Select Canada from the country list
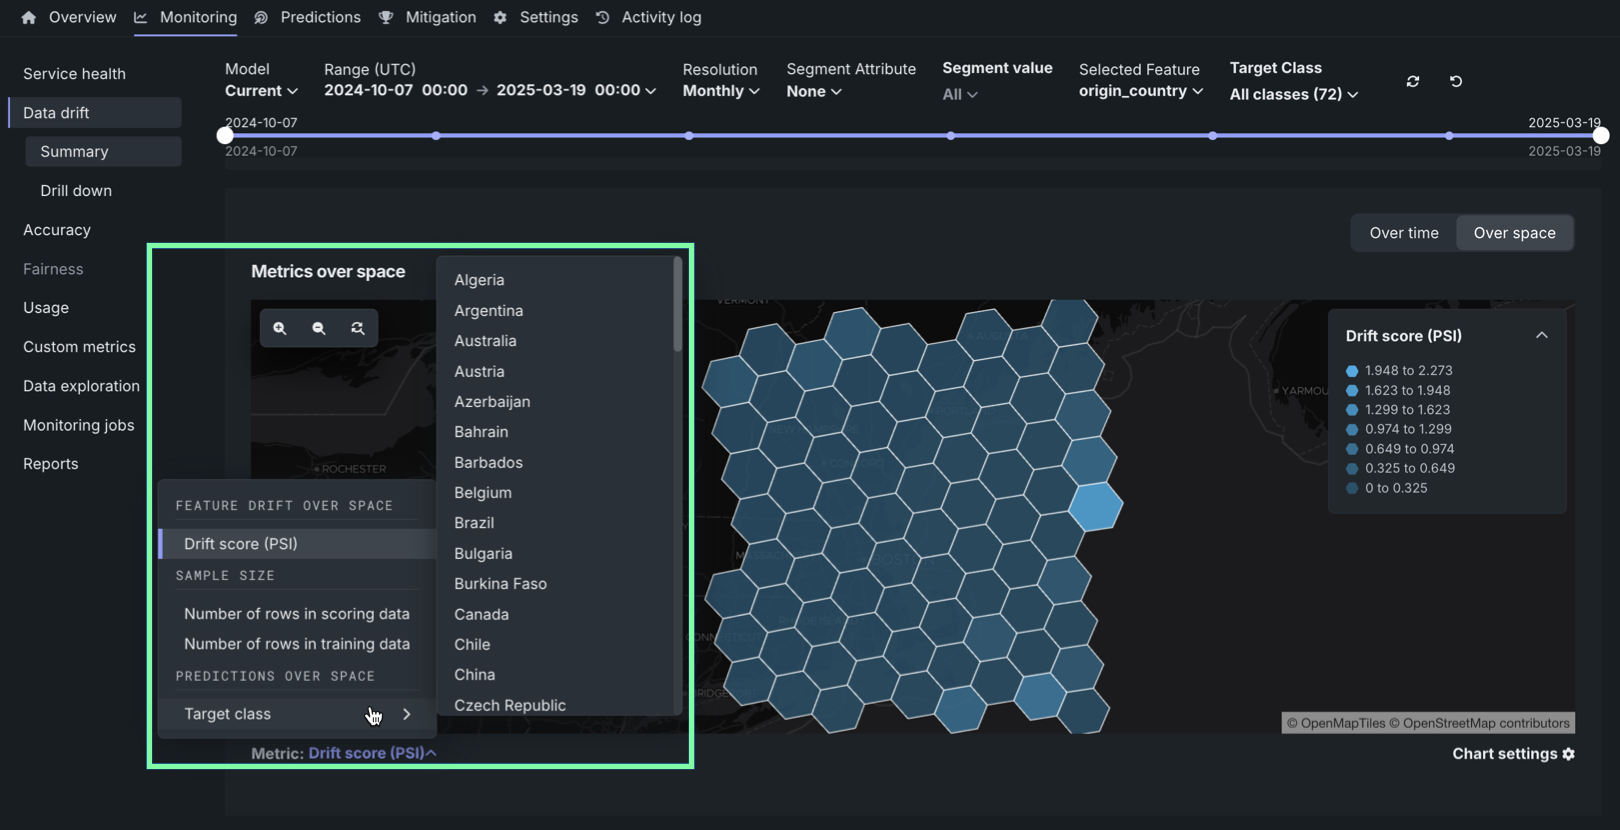 pos(481,614)
